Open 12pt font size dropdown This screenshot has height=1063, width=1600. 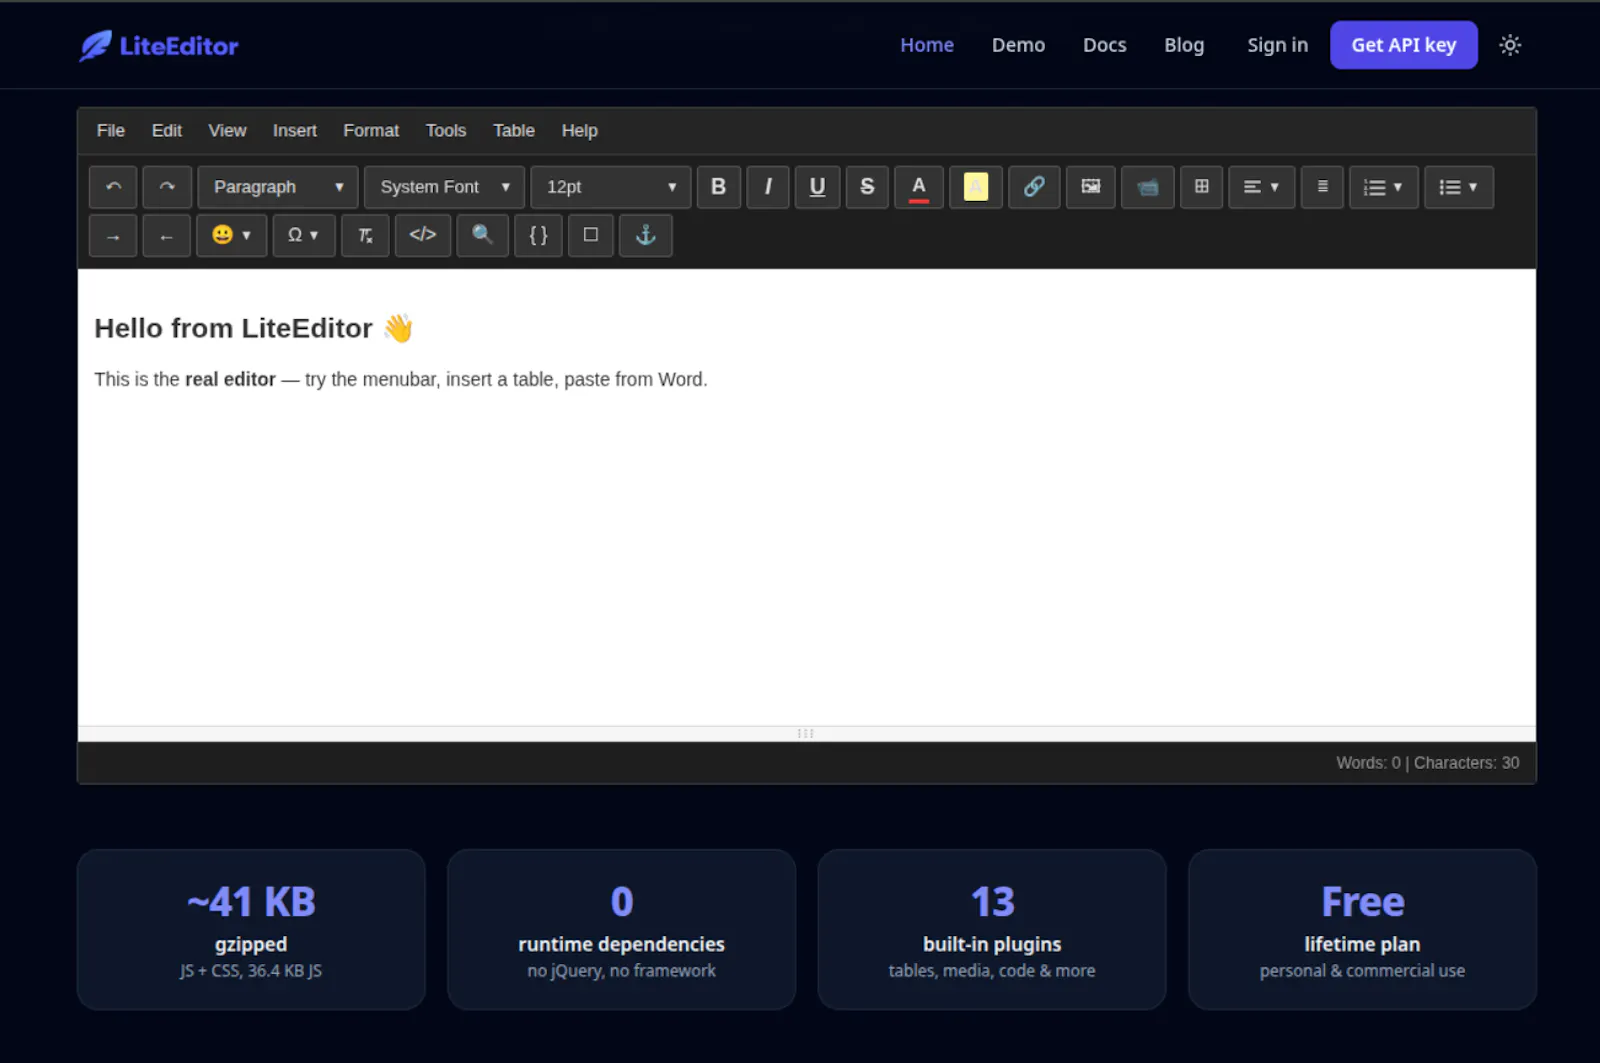pyautogui.click(x=611, y=187)
